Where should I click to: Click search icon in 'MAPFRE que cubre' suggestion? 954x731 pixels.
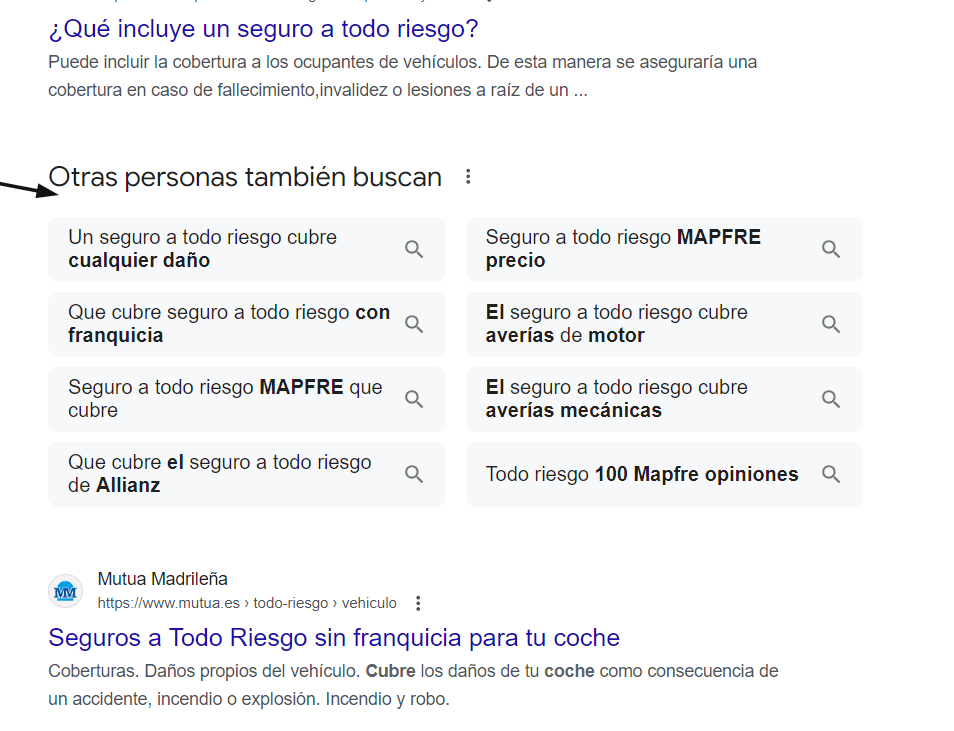point(414,399)
